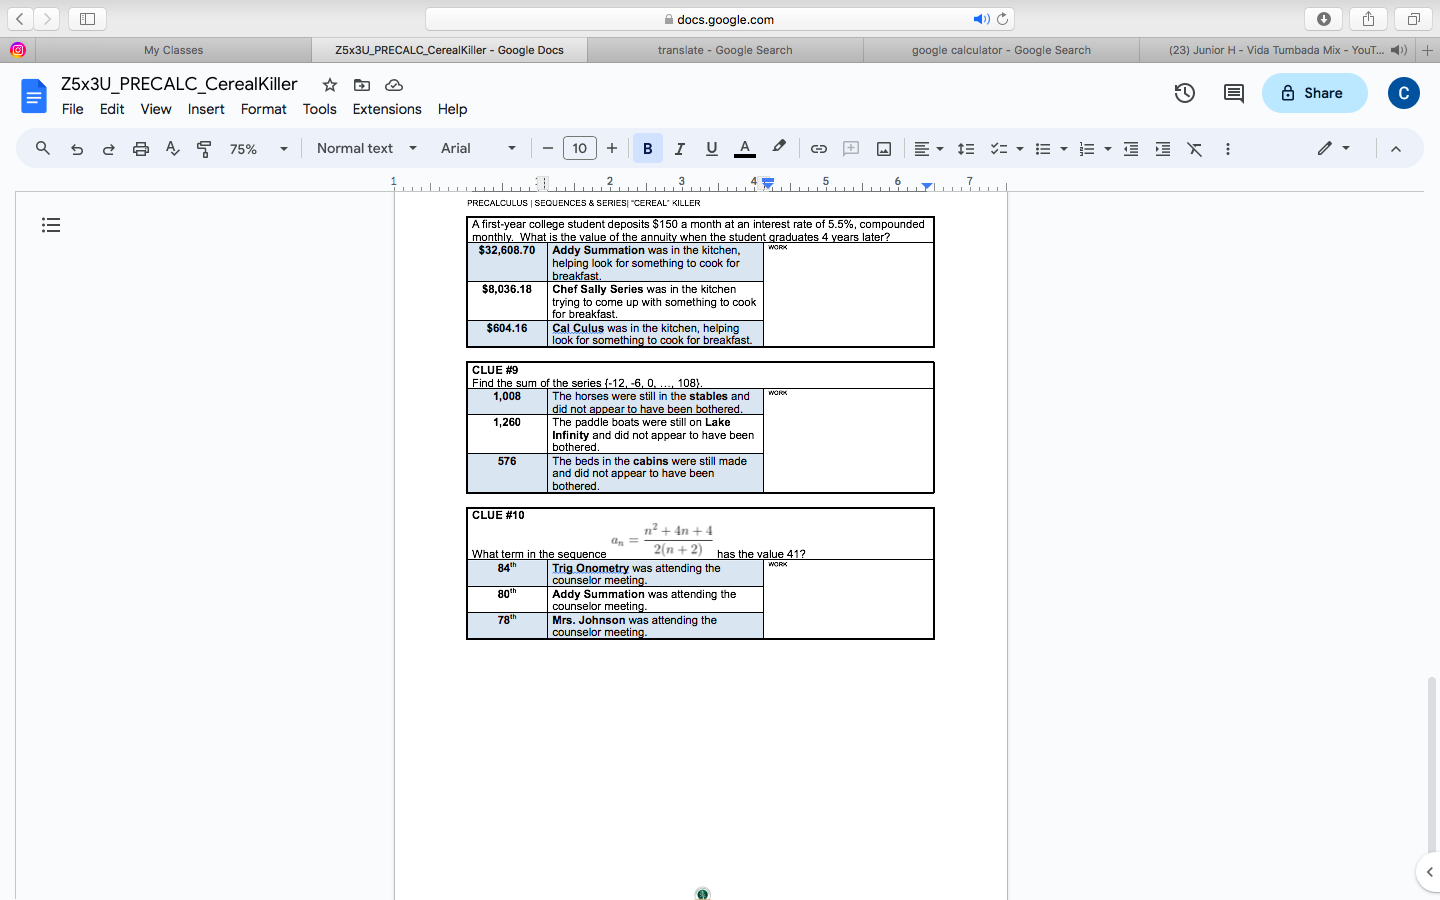The height and width of the screenshot is (900, 1440).
Task: Reload the page
Action: (x=1003, y=19)
